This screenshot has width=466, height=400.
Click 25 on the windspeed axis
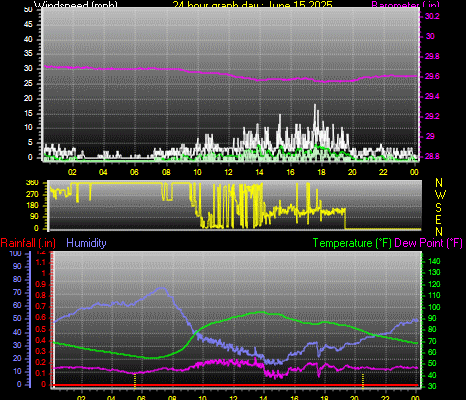click(28, 83)
